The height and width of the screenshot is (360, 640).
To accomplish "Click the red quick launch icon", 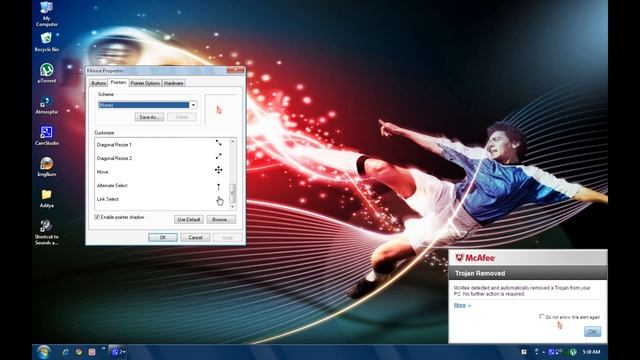I will pyautogui.click(x=92, y=352).
